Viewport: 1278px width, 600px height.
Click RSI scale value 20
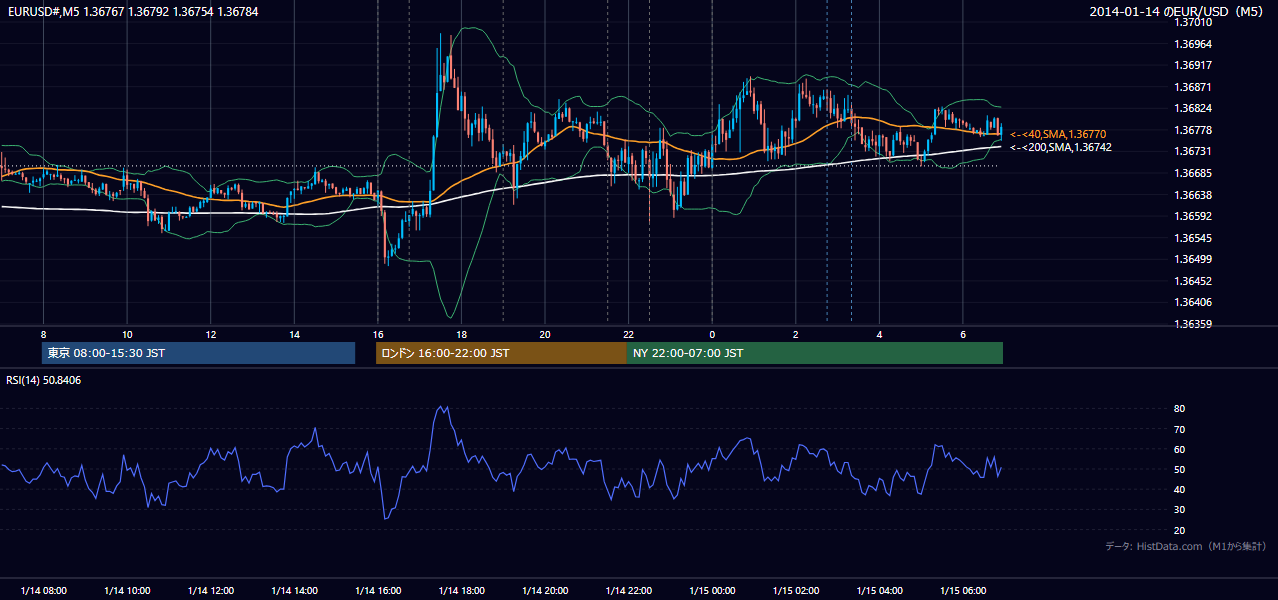click(x=1180, y=530)
